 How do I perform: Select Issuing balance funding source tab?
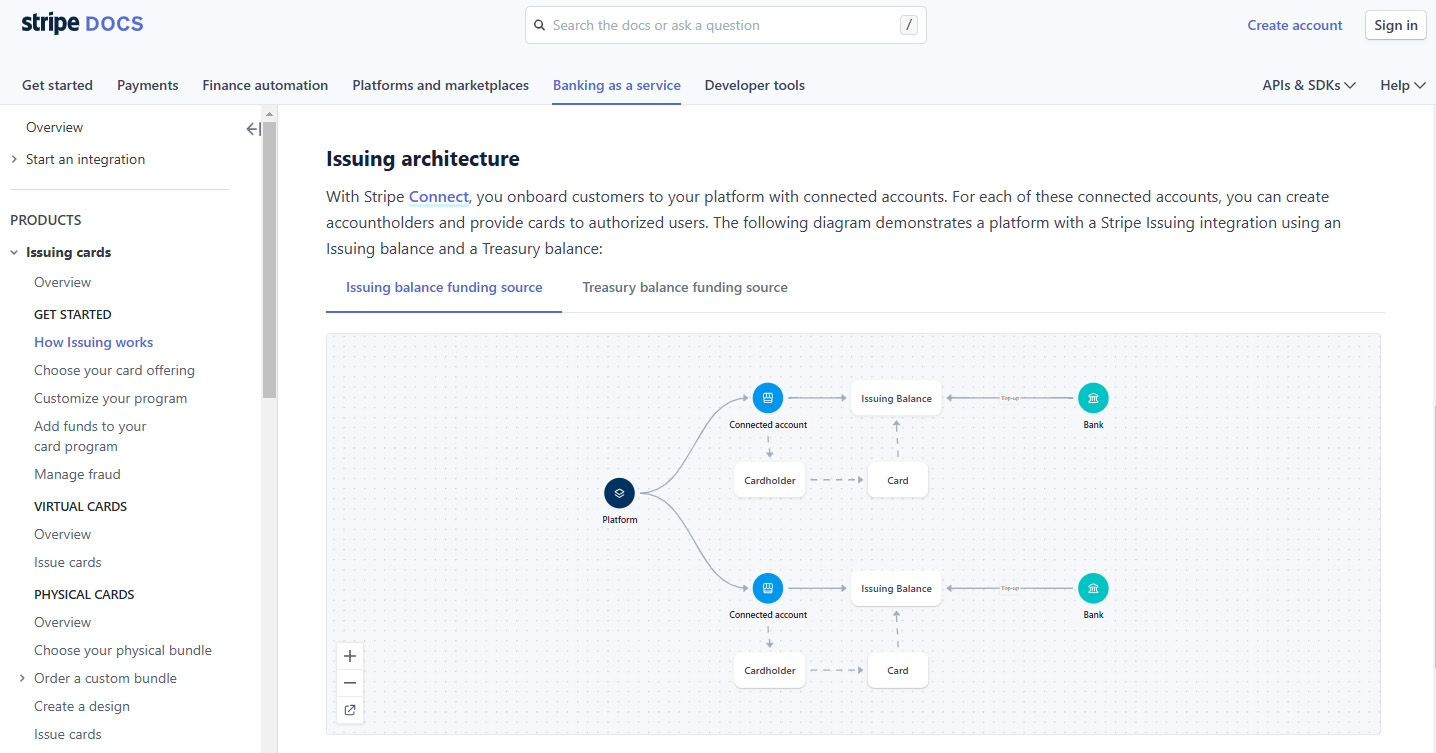(x=444, y=288)
